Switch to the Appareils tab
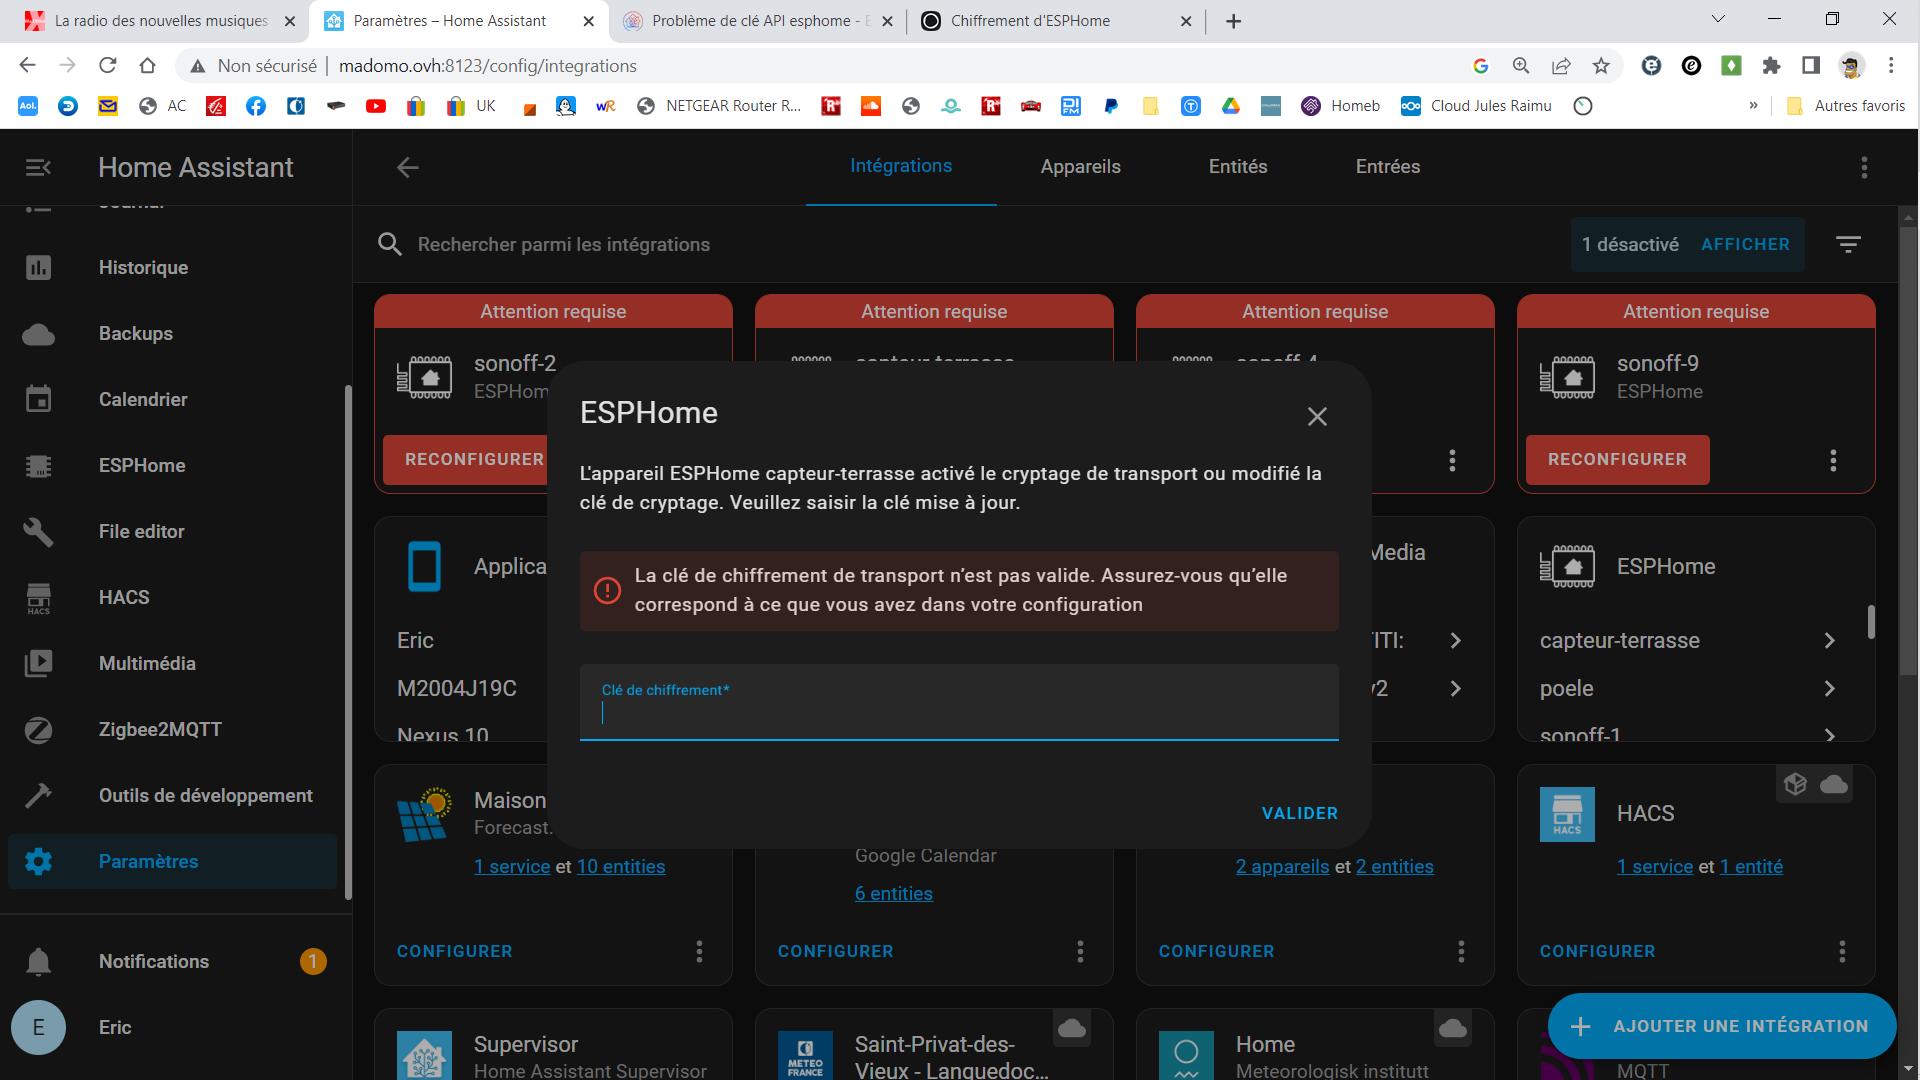Screen dimensions: 1920x1080 [1080, 167]
